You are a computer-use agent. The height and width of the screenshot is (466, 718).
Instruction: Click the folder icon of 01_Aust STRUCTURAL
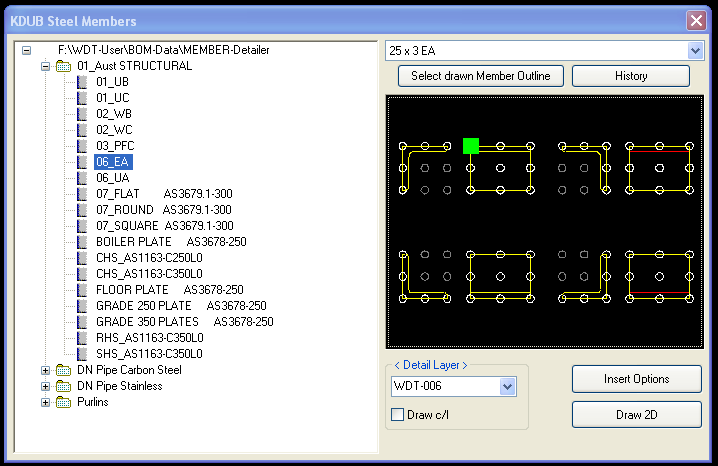pyautogui.click(x=63, y=66)
